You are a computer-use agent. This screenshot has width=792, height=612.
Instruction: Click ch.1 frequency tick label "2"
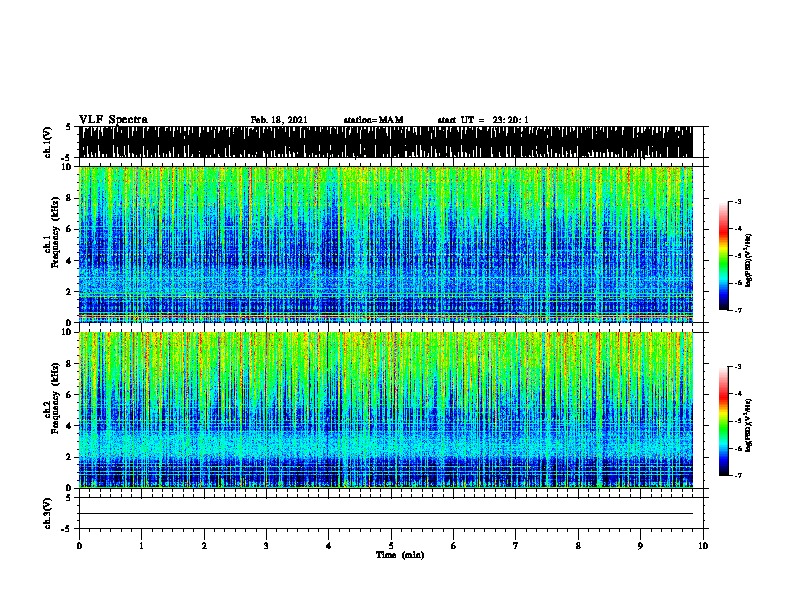pos(69,292)
